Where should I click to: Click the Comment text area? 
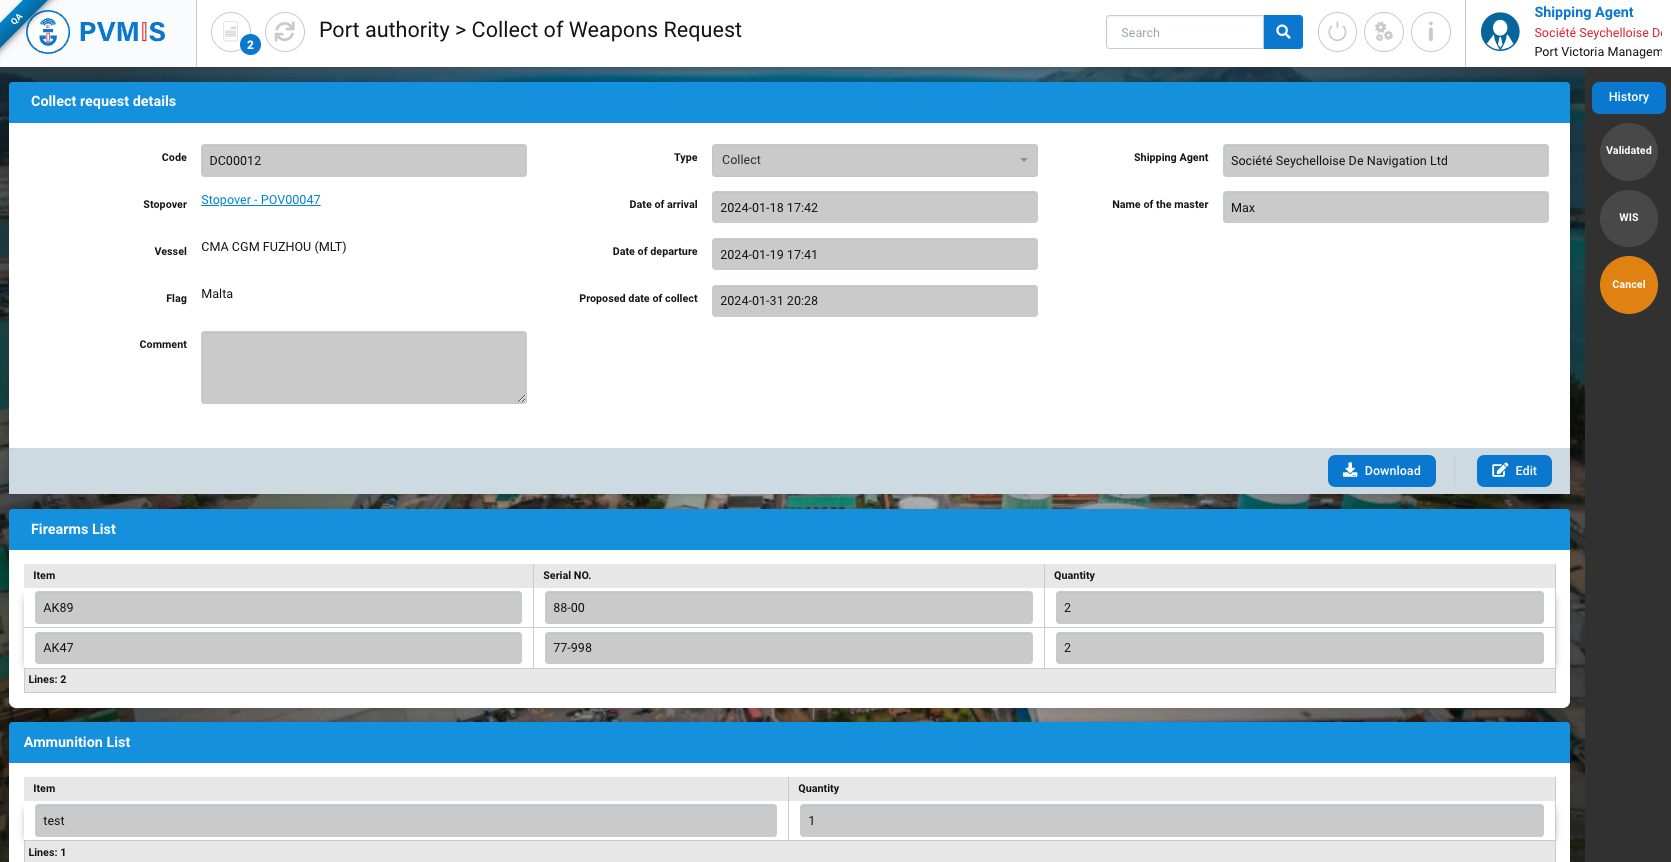(x=363, y=367)
